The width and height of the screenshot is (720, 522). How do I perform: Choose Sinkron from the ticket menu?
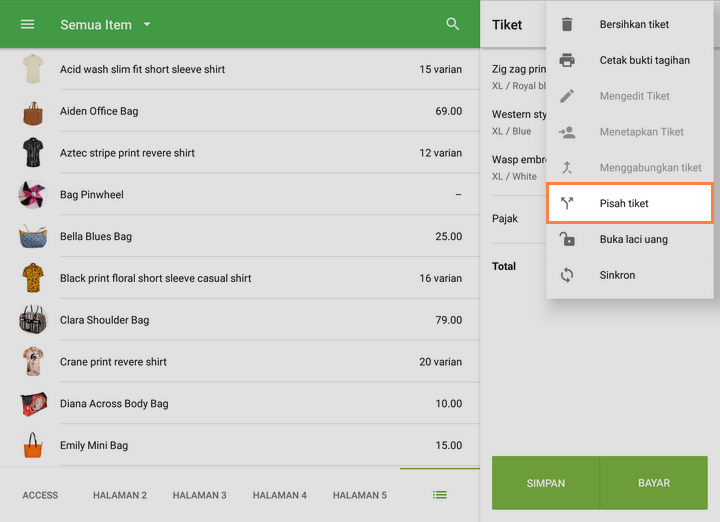pos(617,275)
